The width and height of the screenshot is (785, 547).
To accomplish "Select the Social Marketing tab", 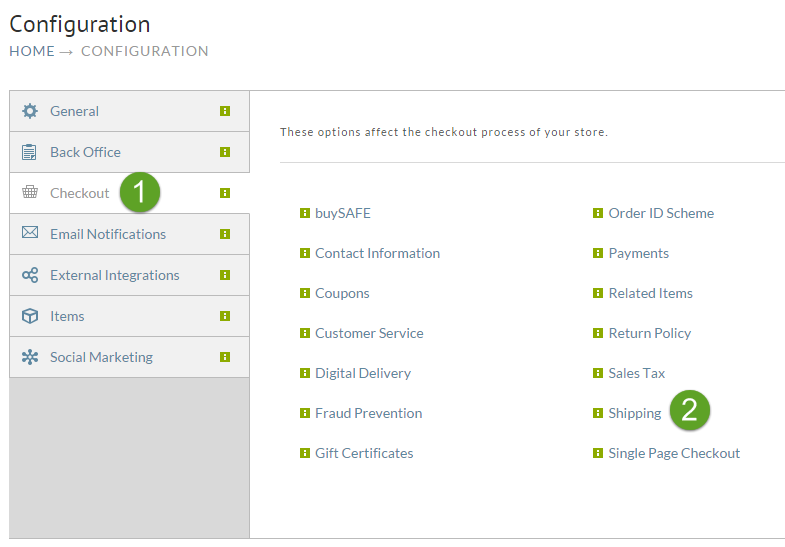I will (x=129, y=357).
